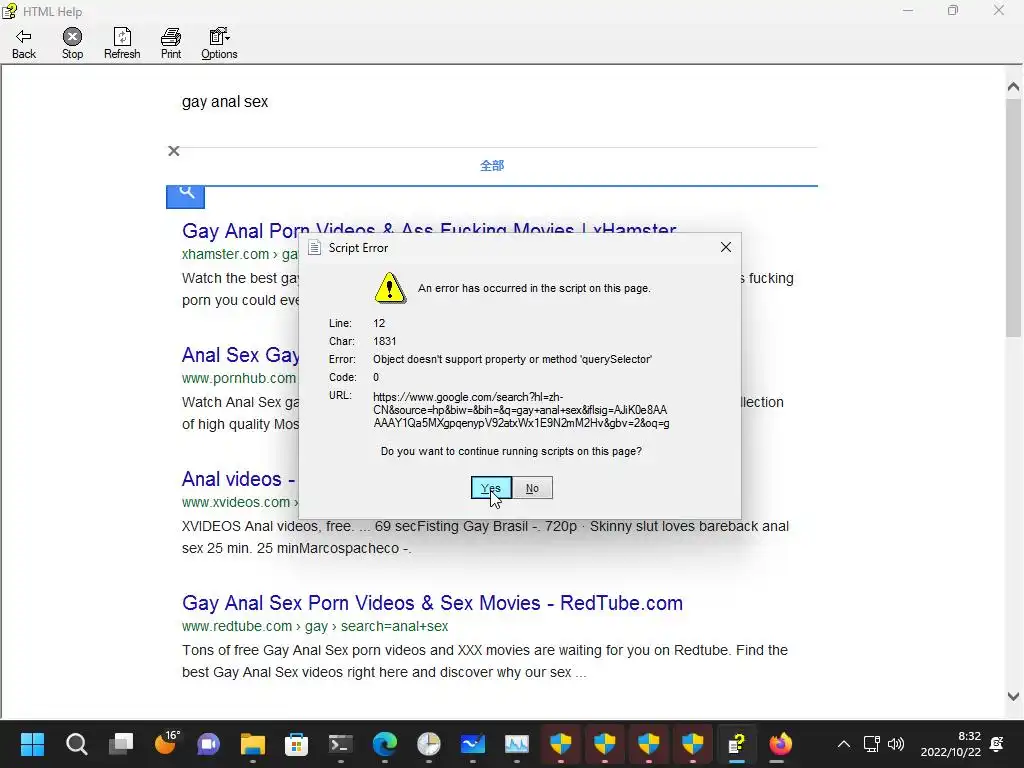Open the notification center icon

[x=997, y=744]
